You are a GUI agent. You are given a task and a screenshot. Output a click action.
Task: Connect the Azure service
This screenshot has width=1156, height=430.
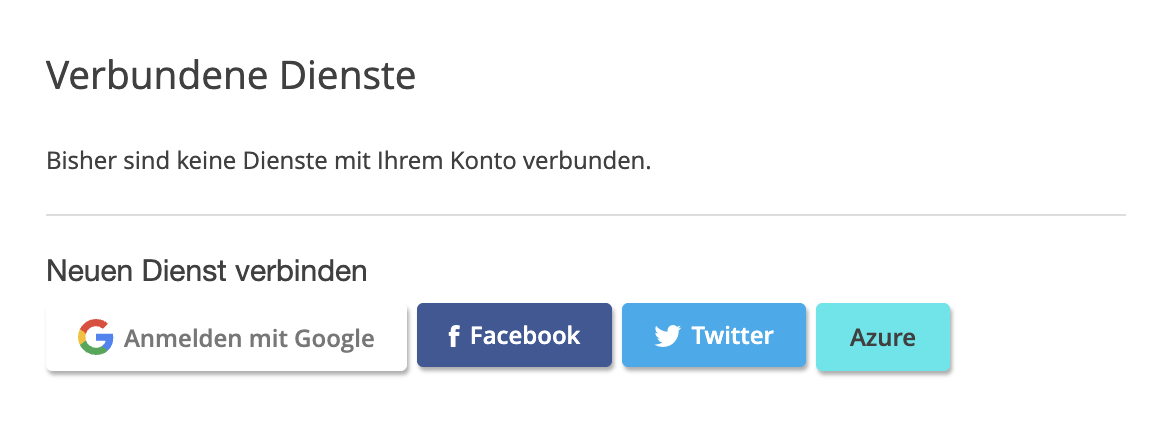pyautogui.click(x=883, y=336)
